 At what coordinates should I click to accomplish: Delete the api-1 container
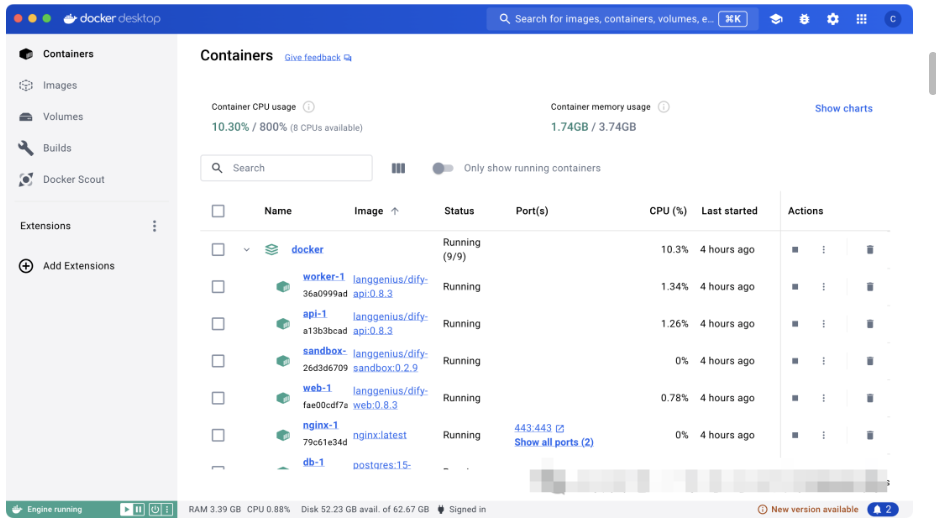click(x=870, y=323)
